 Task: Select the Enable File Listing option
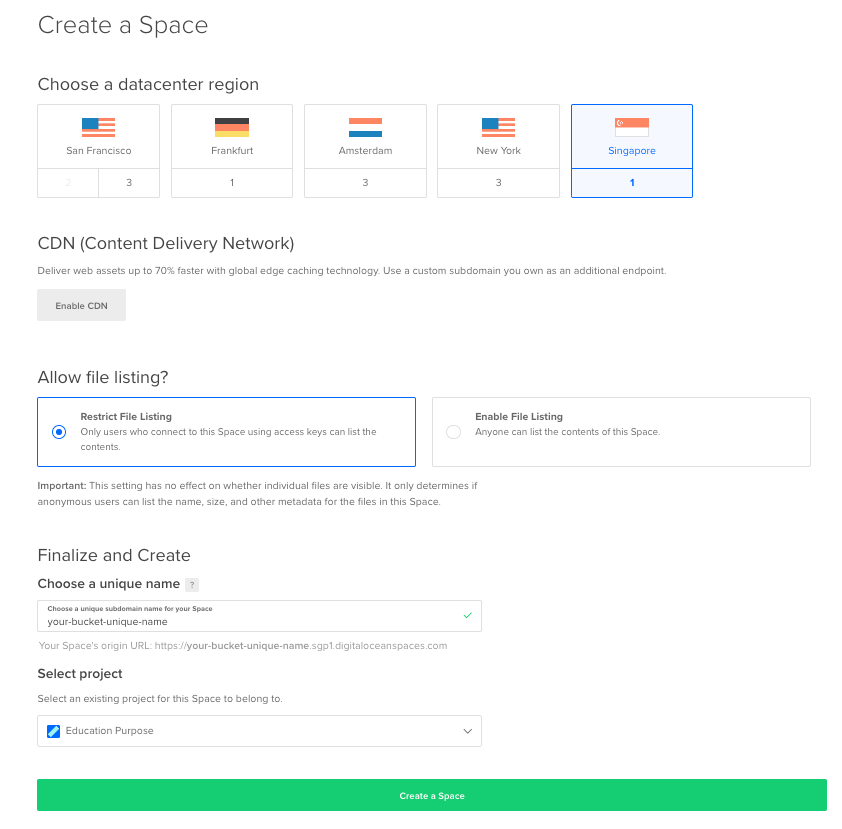coord(453,430)
